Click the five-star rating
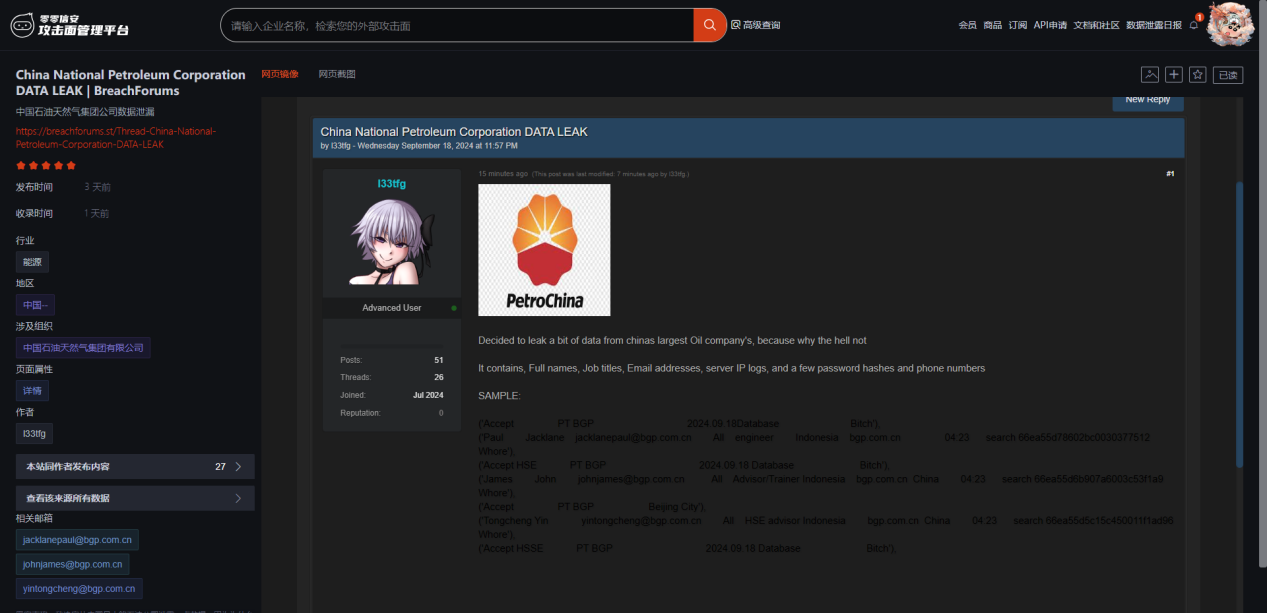This screenshot has height=613, width=1267. click(x=45, y=165)
